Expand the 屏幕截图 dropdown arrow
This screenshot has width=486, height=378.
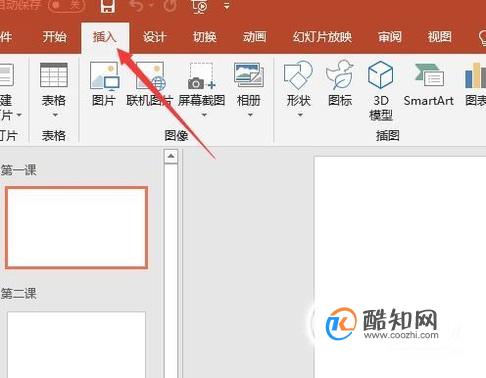click(x=204, y=115)
